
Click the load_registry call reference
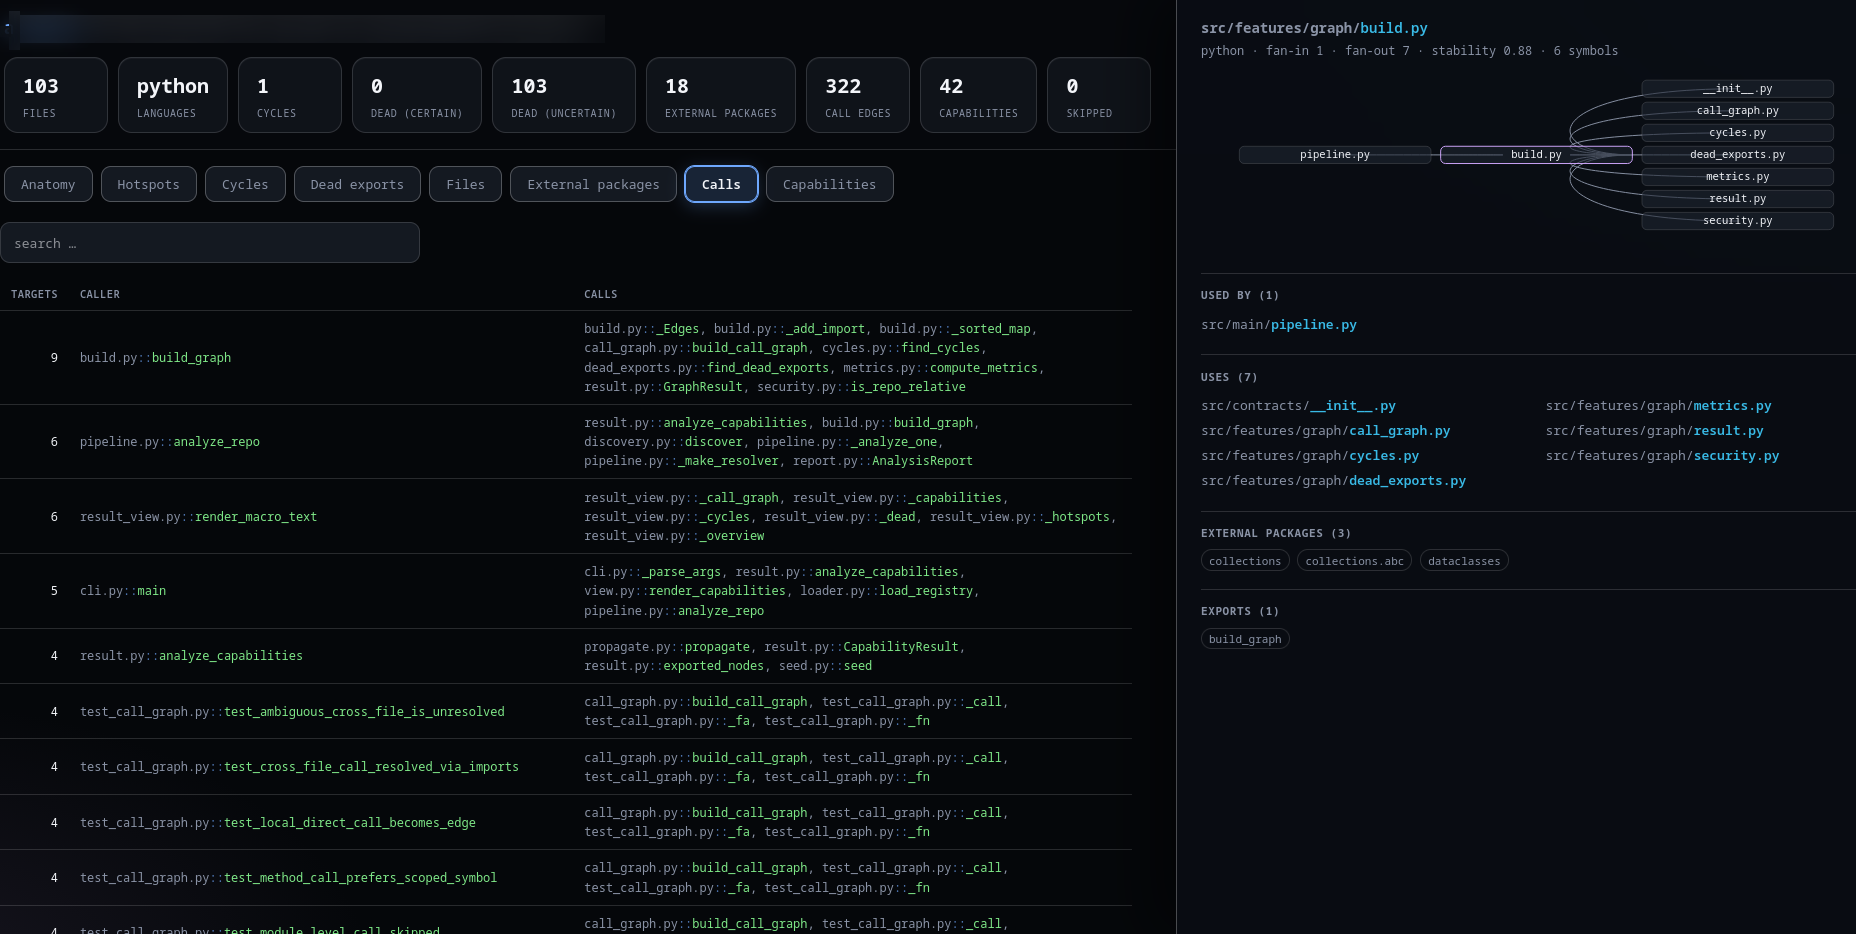pos(926,591)
